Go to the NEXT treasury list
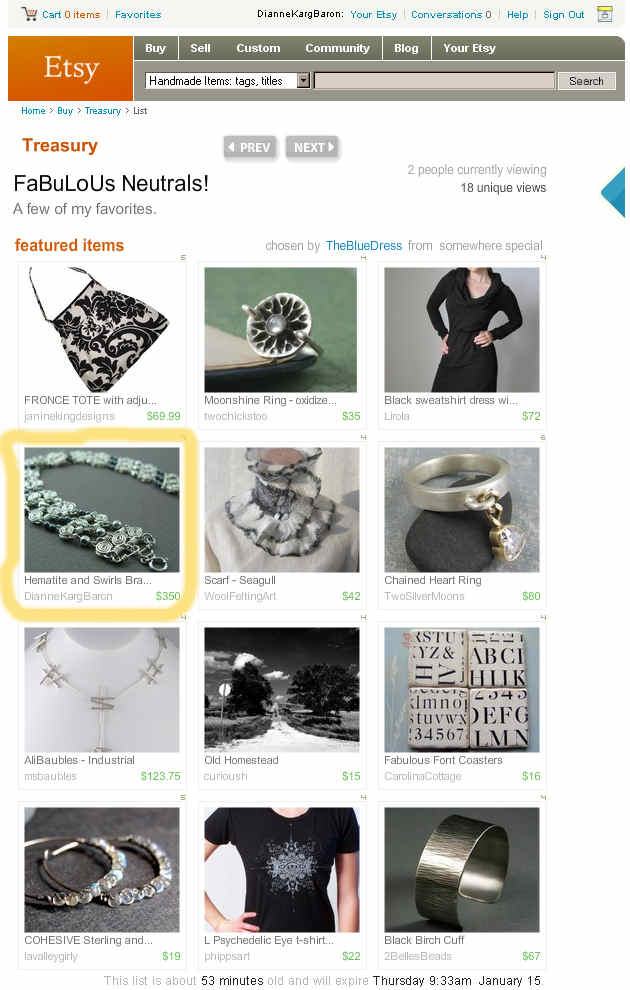The height and width of the screenshot is (990, 630). 312,147
